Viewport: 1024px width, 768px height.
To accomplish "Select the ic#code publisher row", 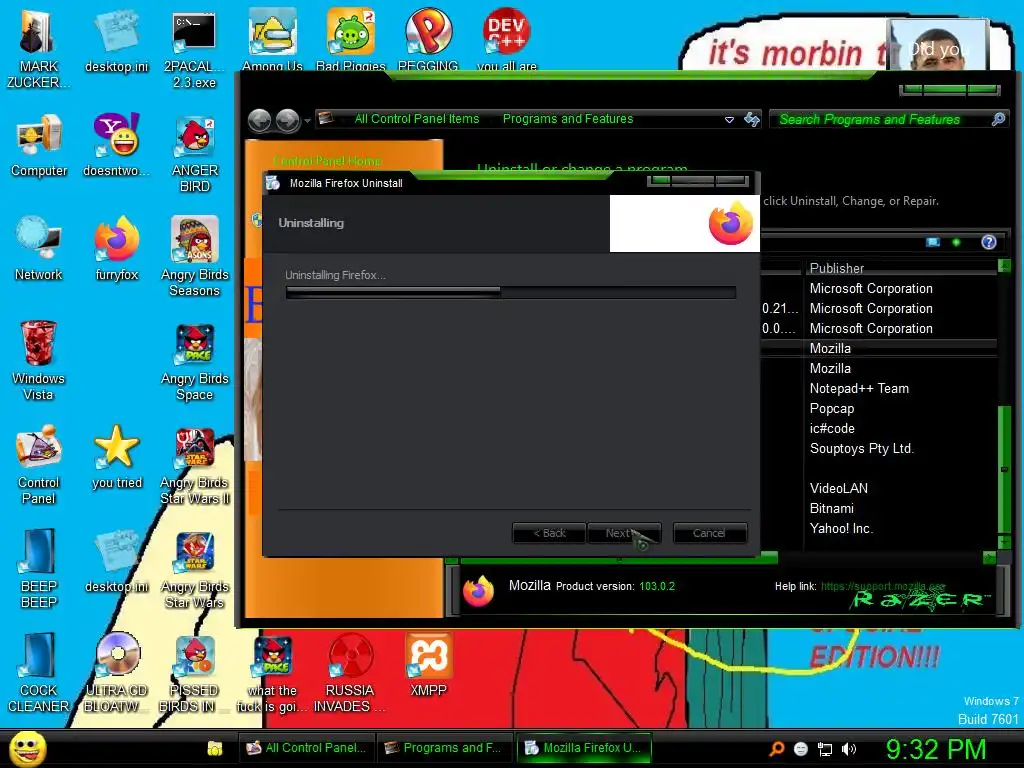I will pyautogui.click(x=832, y=428).
